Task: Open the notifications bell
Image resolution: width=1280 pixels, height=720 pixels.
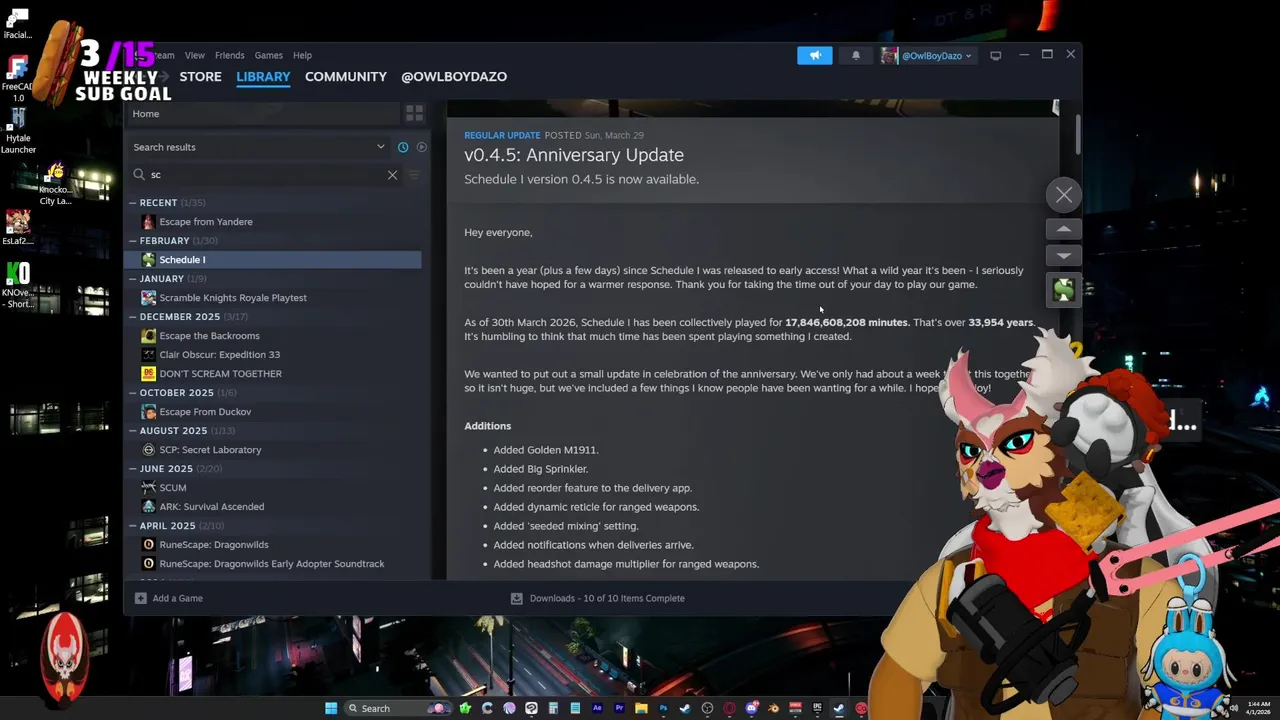Action: pyautogui.click(x=856, y=56)
